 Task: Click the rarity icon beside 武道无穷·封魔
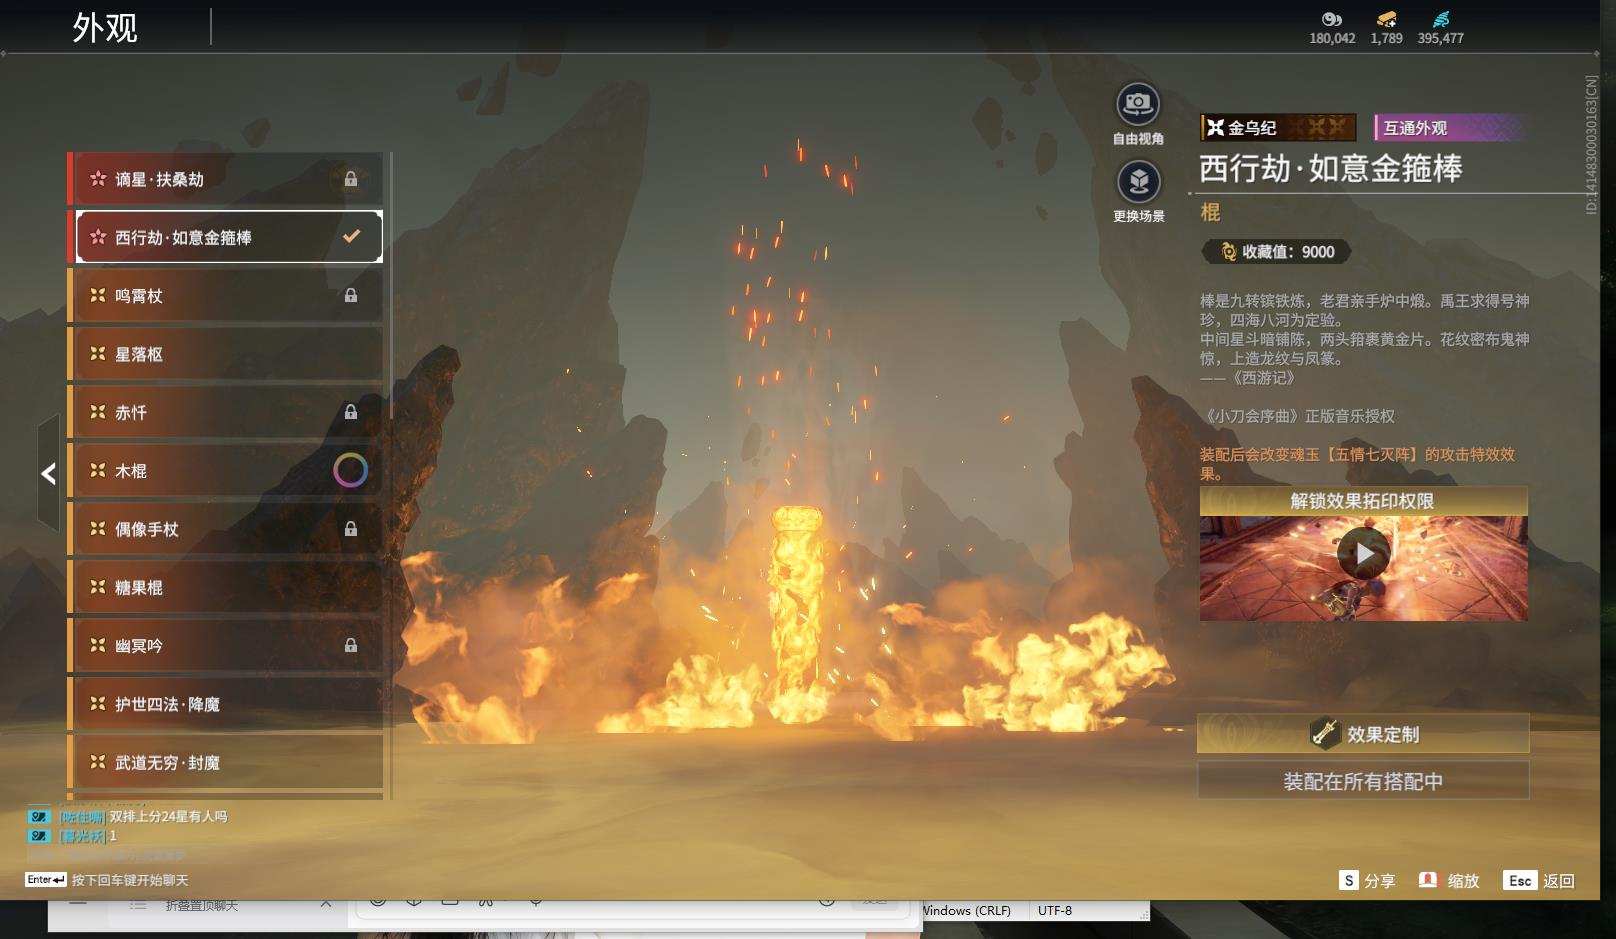(98, 762)
